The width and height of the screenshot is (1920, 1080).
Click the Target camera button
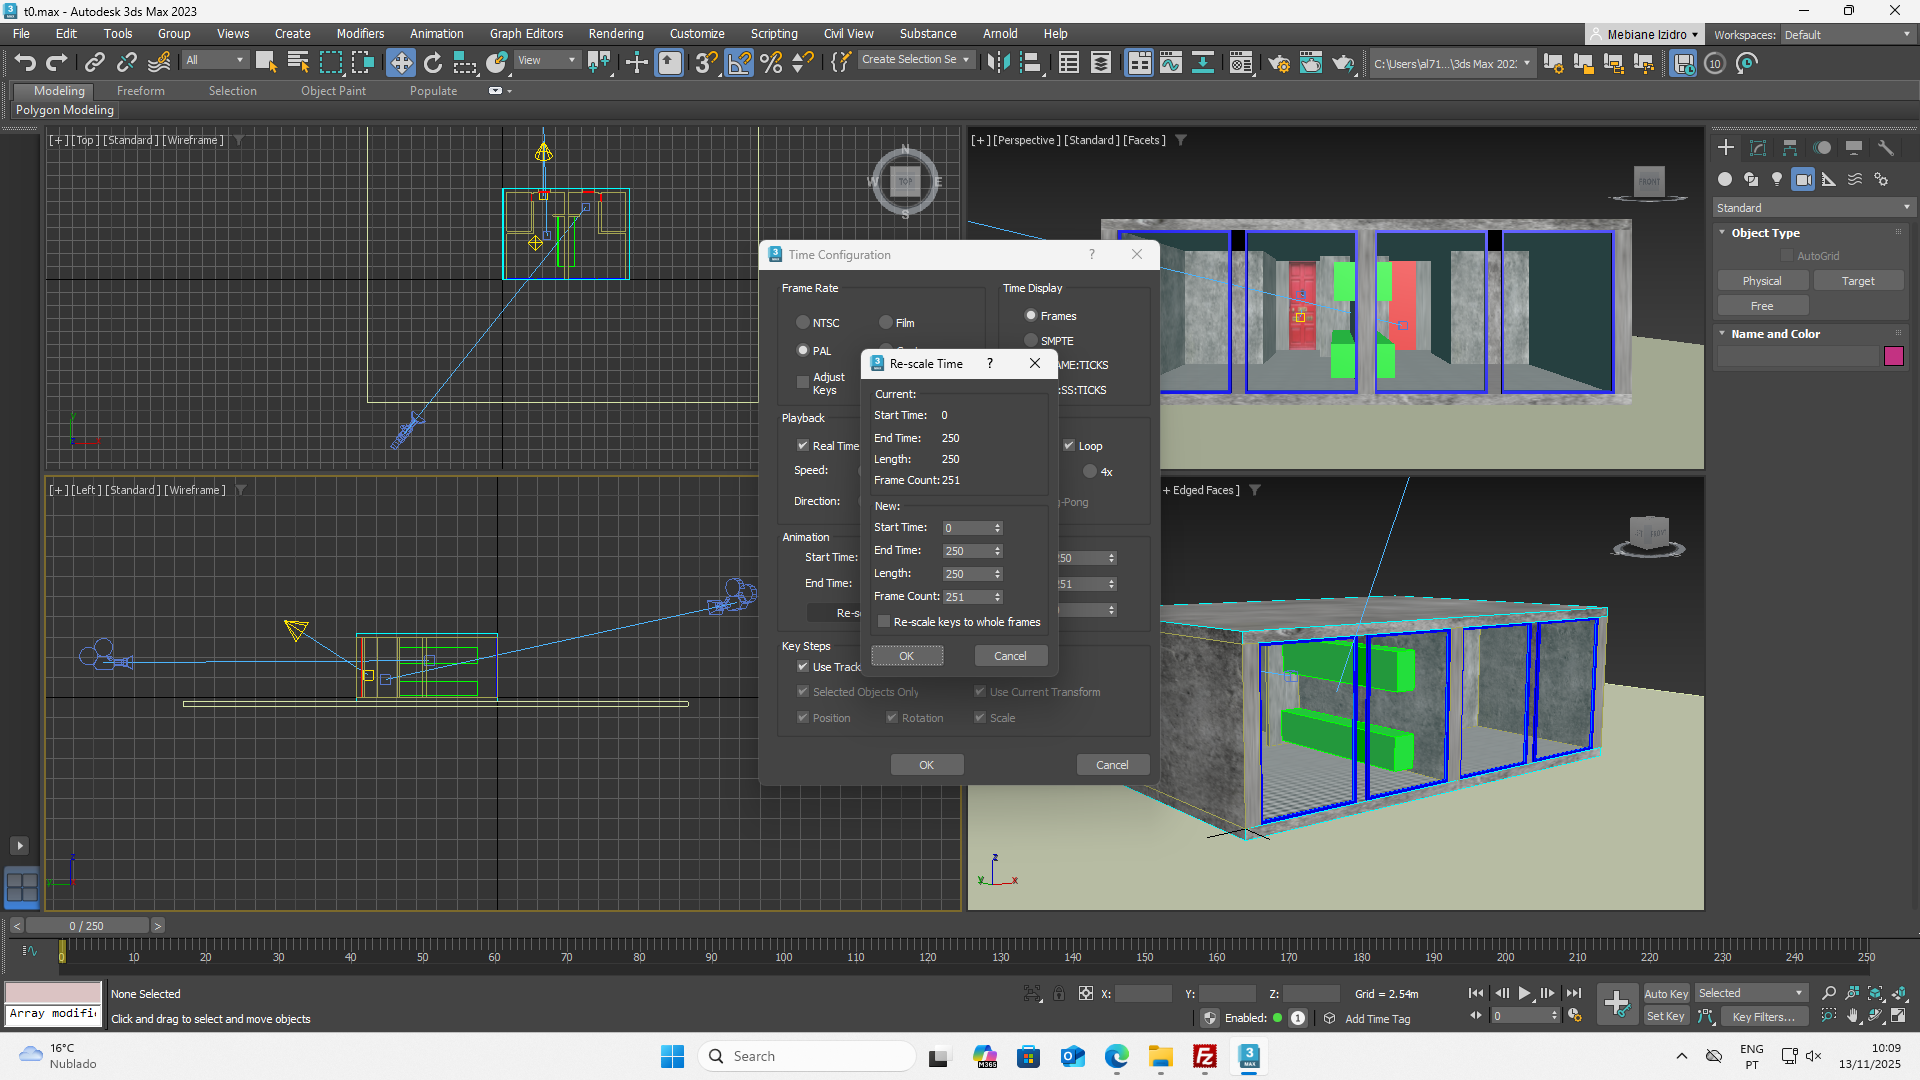tap(1858, 281)
